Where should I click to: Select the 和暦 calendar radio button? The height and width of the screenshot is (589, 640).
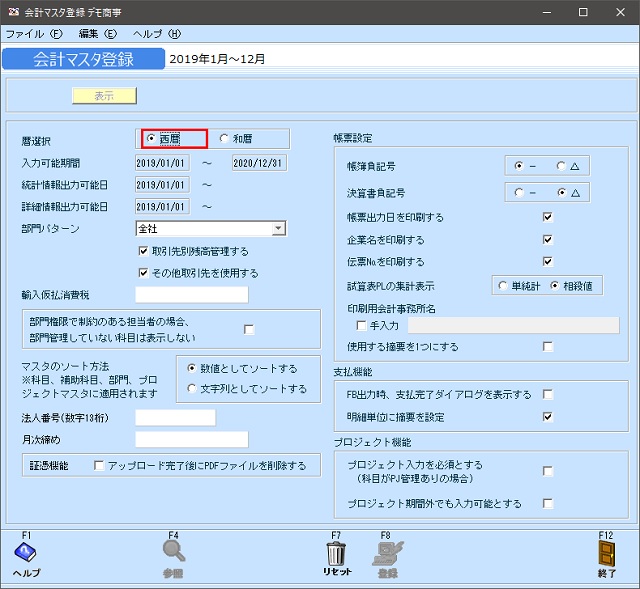click(224, 138)
